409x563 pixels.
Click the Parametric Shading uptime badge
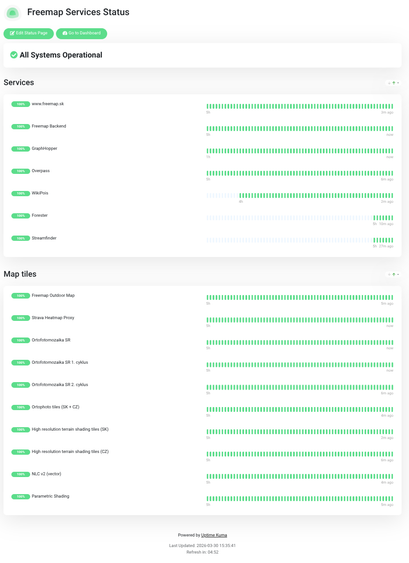[x=20, y=497]
